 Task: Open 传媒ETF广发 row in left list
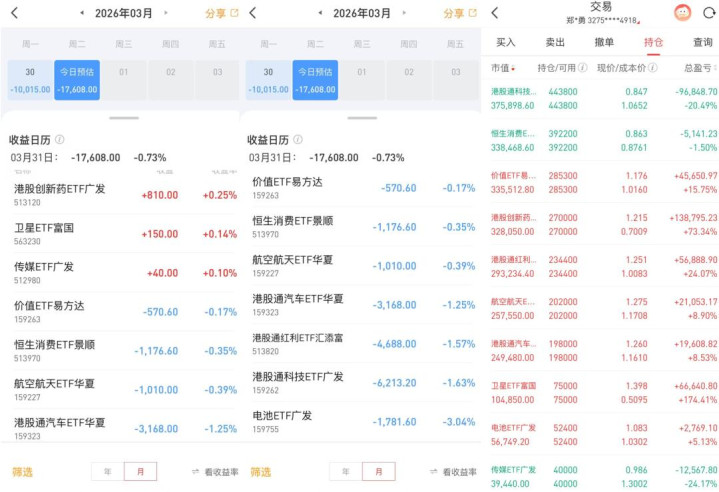[x=124, y=272]
